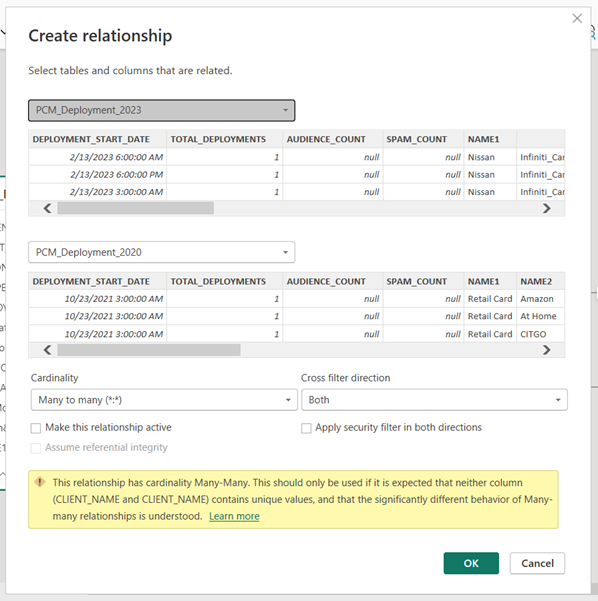Open the PCM_Deployment_2023 table dropdown
This screenshot has height=601, width=598.
[161, 110]
